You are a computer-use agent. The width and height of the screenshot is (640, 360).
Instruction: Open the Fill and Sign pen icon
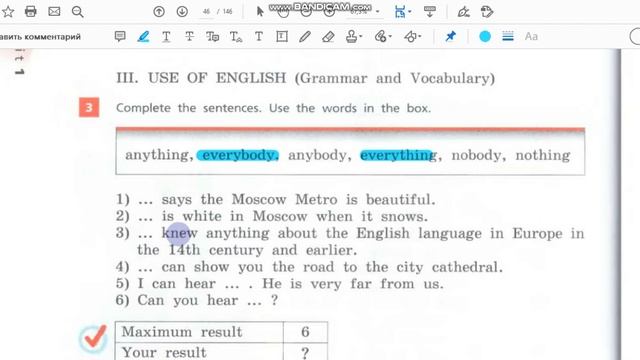464,12
